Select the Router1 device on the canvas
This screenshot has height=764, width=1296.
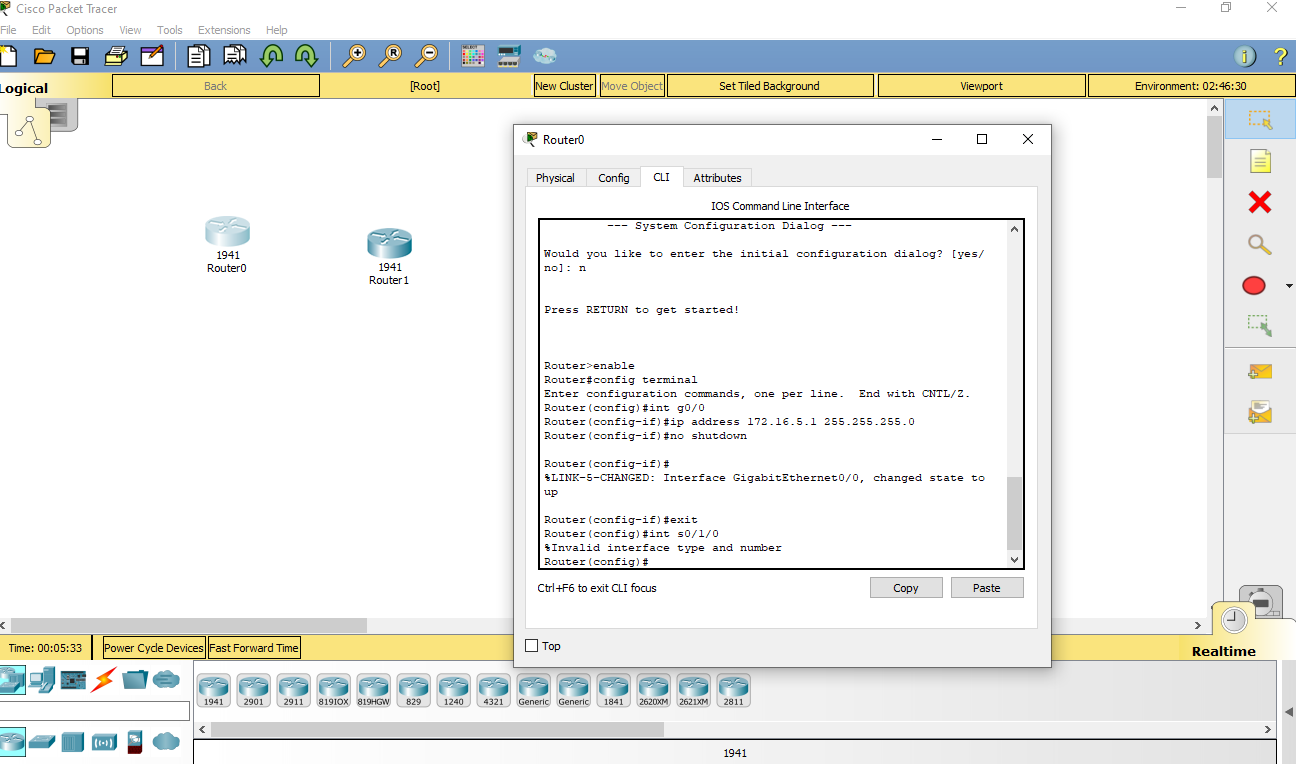(x=389, y=244)
